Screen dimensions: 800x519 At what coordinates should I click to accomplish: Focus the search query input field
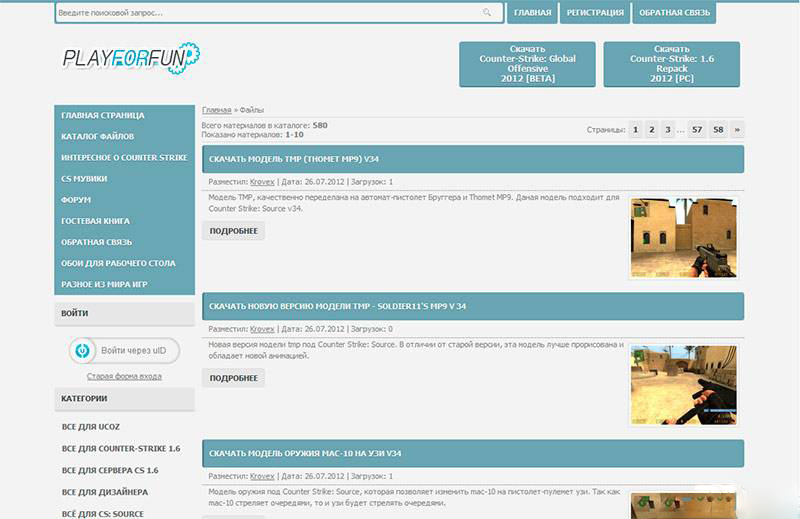[x=279, y=13]
